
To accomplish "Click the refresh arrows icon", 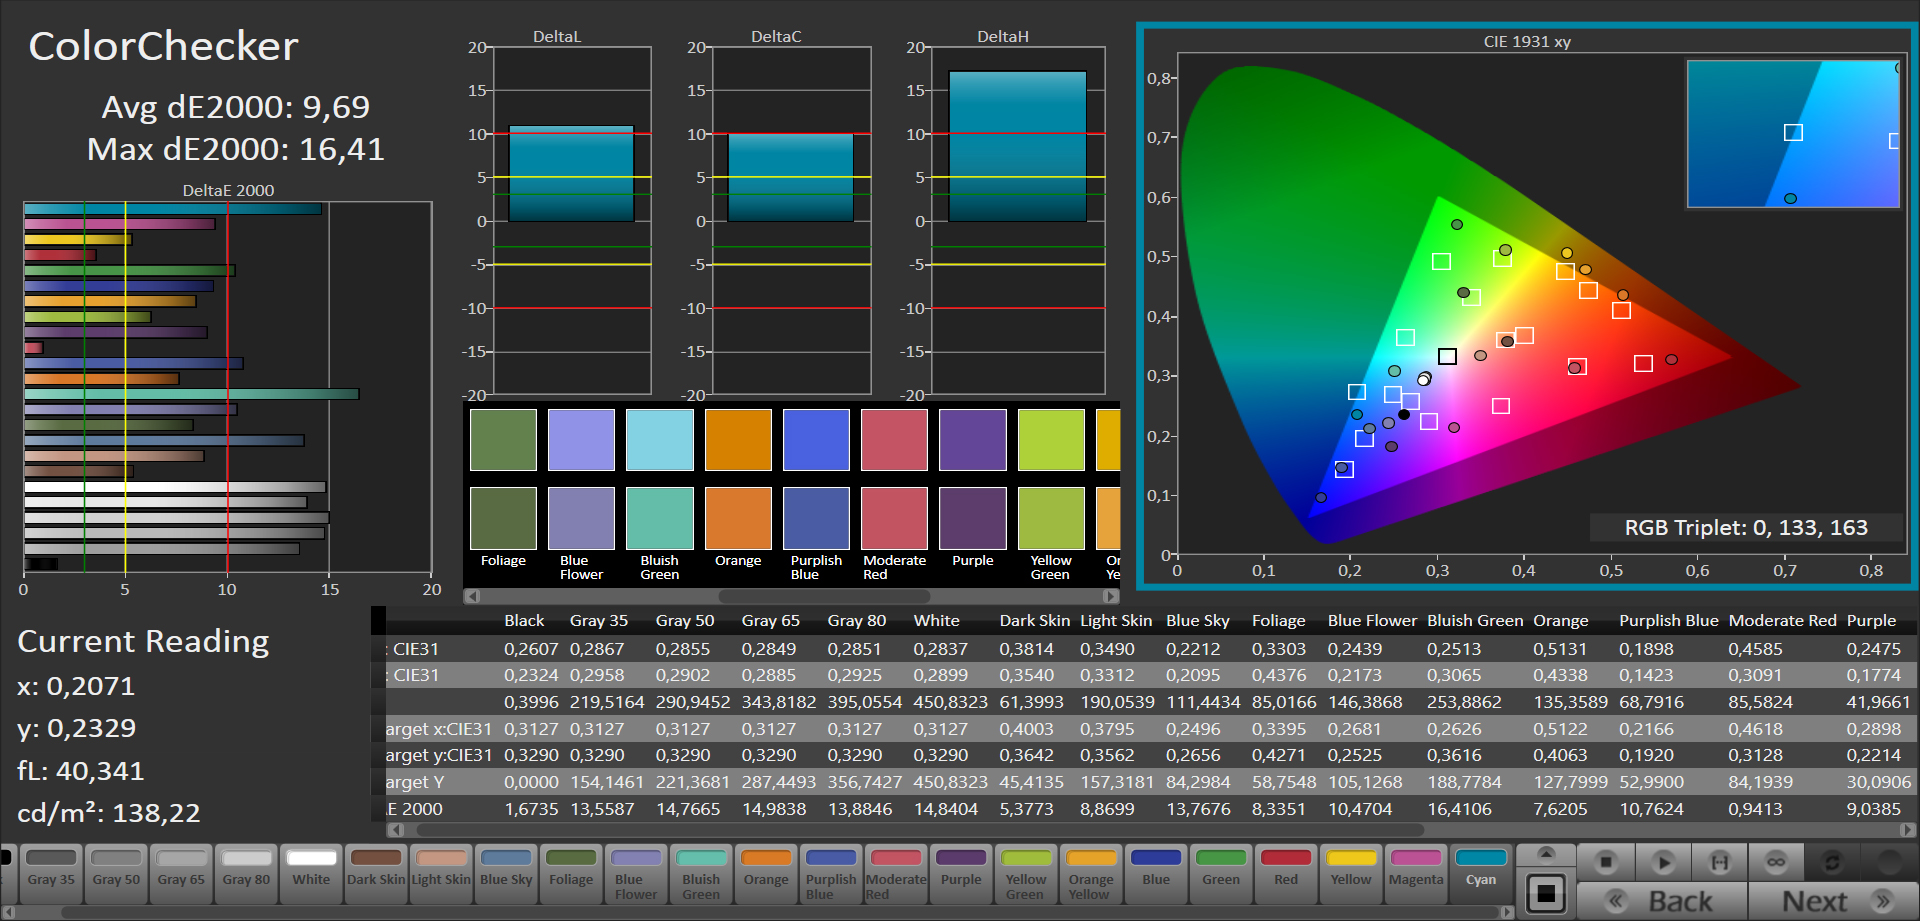I will click(x=1832, y=862).
